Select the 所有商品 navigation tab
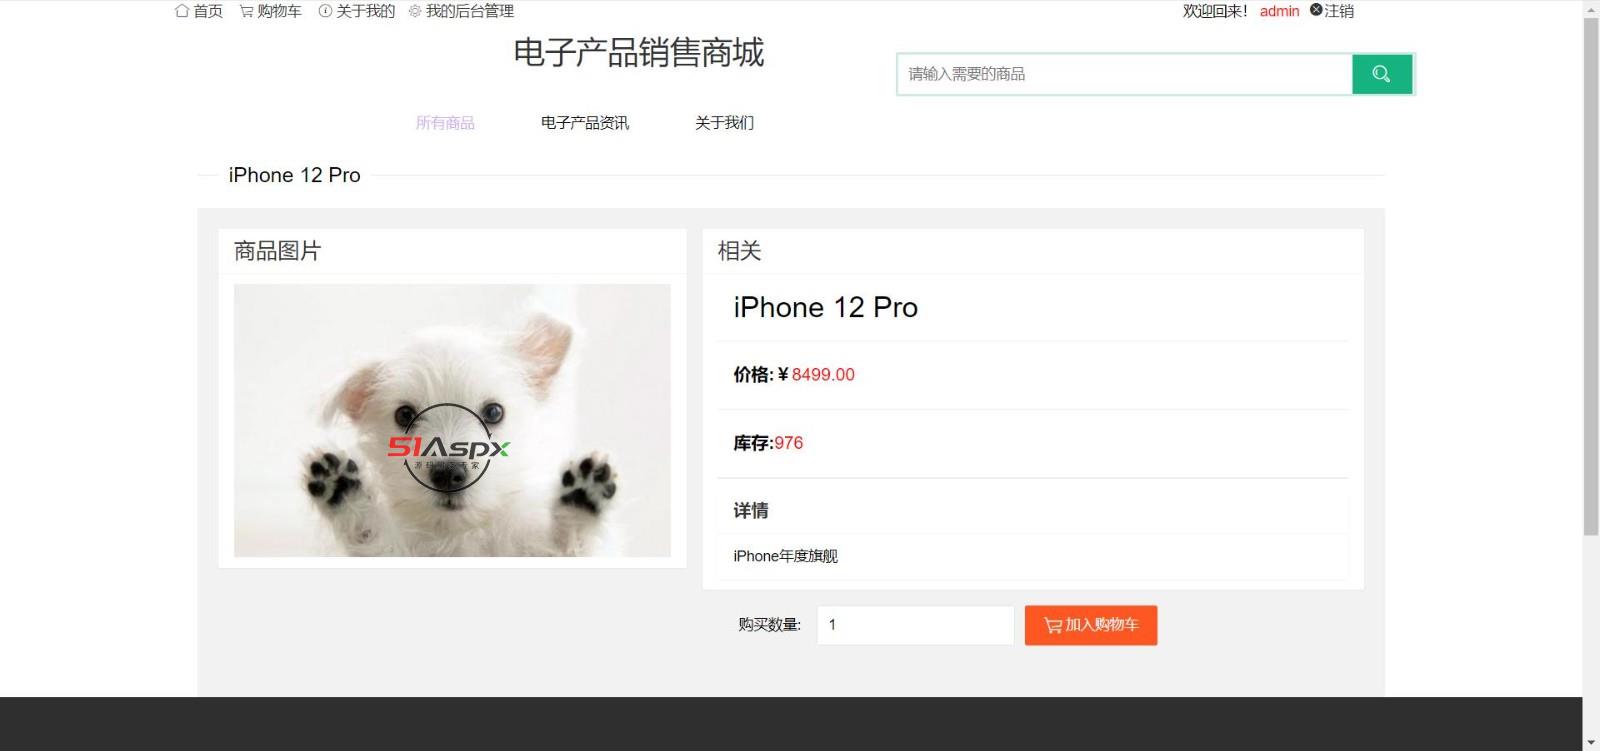This screenshot has width=1600, height=751. [445, 123]
